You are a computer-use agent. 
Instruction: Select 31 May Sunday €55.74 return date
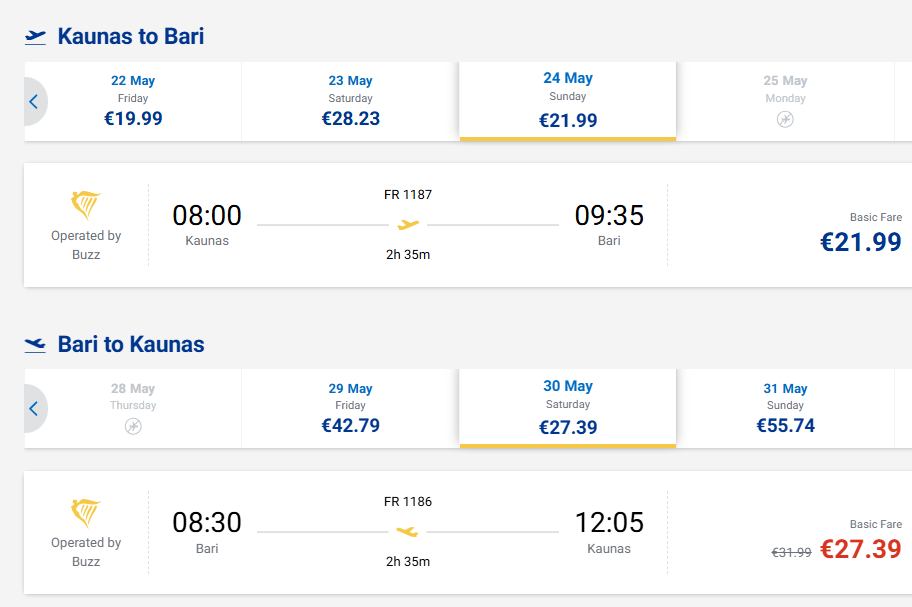click(785, 408)
